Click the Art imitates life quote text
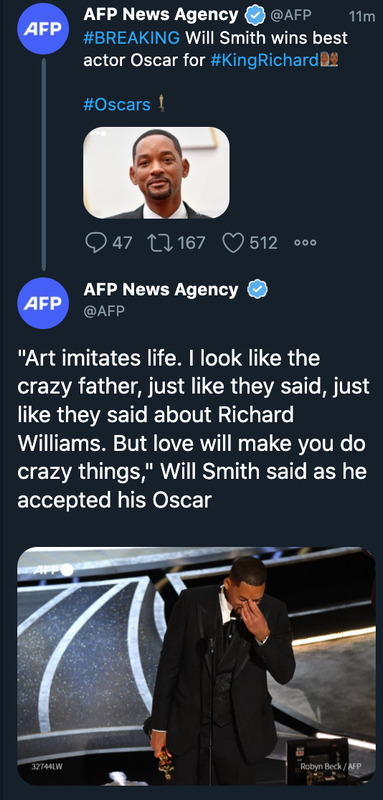383x800 pixels. tap(192, 430)
